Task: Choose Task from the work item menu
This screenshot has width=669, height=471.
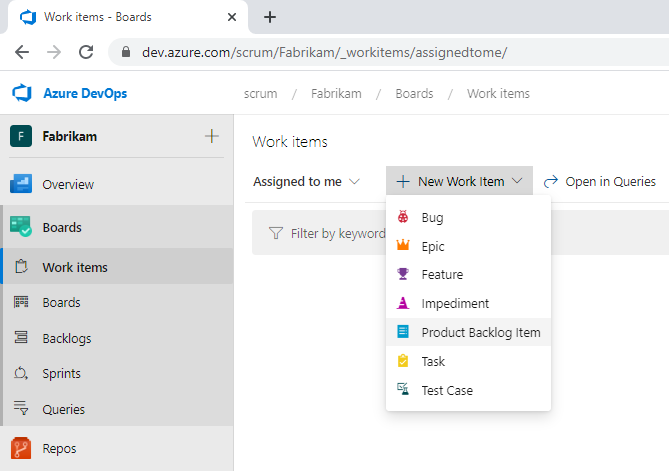Action: click(468, 361)
